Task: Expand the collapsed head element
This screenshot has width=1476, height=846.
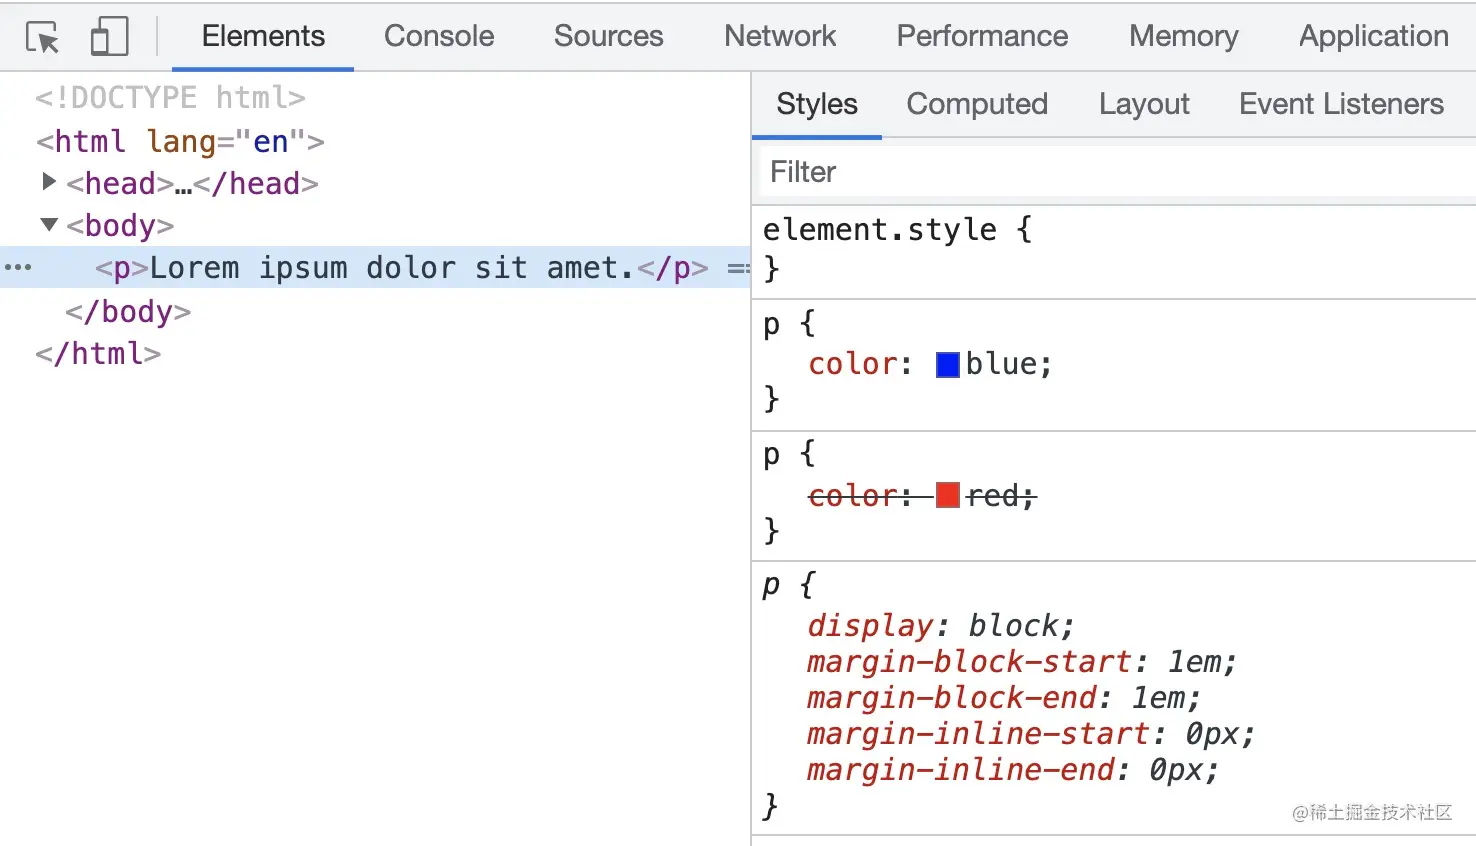Action: 48,181
